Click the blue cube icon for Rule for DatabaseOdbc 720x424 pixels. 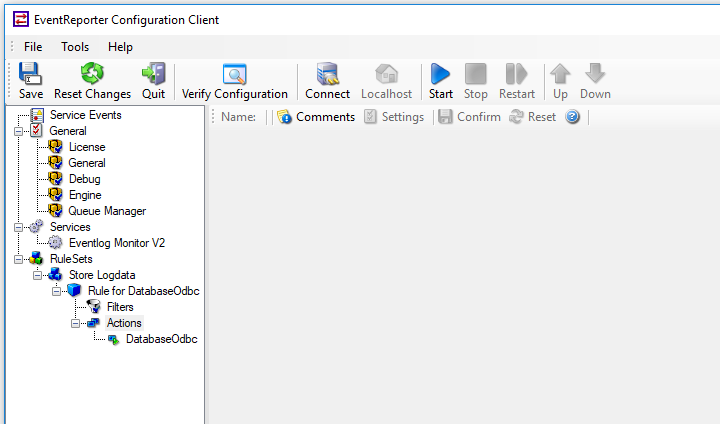(x=74, y=291)
